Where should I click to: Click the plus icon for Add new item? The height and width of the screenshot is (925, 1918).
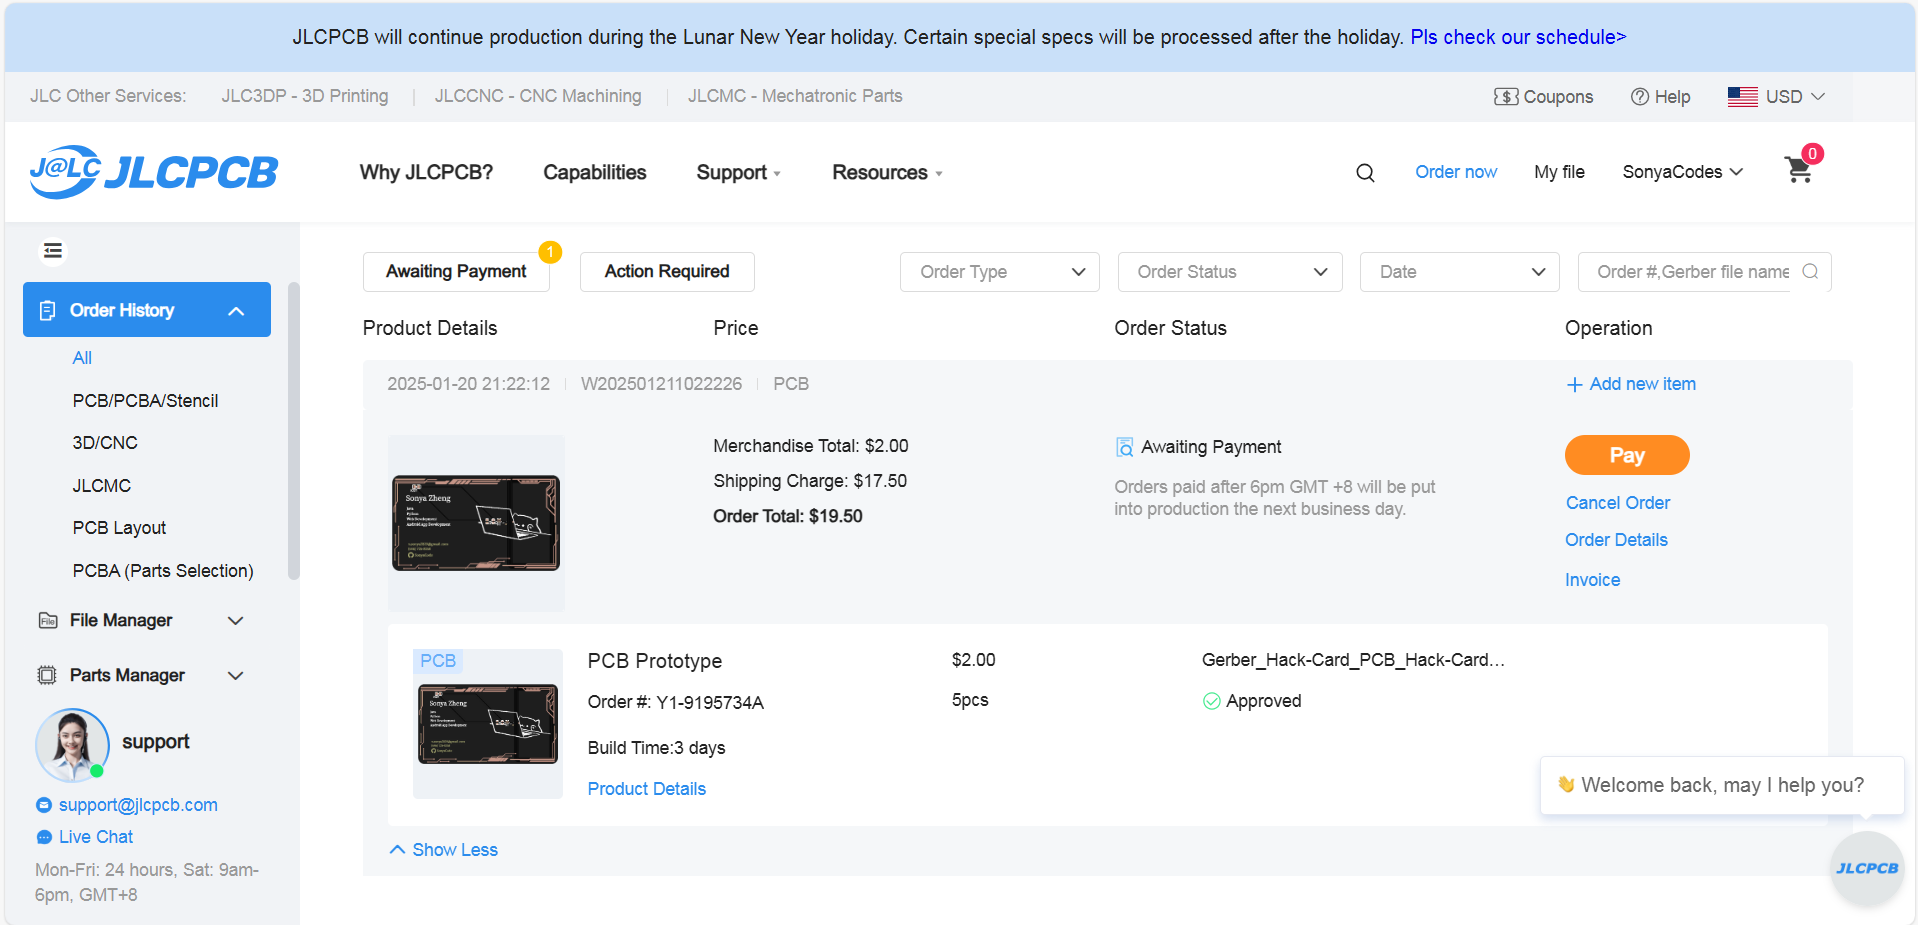[1575, 385]
